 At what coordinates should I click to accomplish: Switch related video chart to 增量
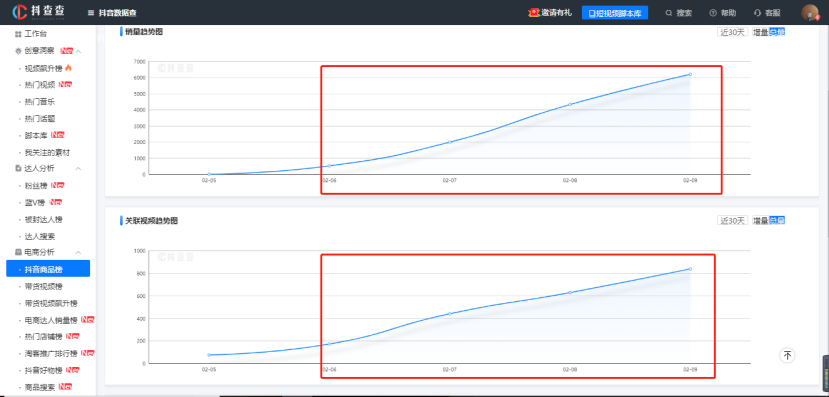760,220
